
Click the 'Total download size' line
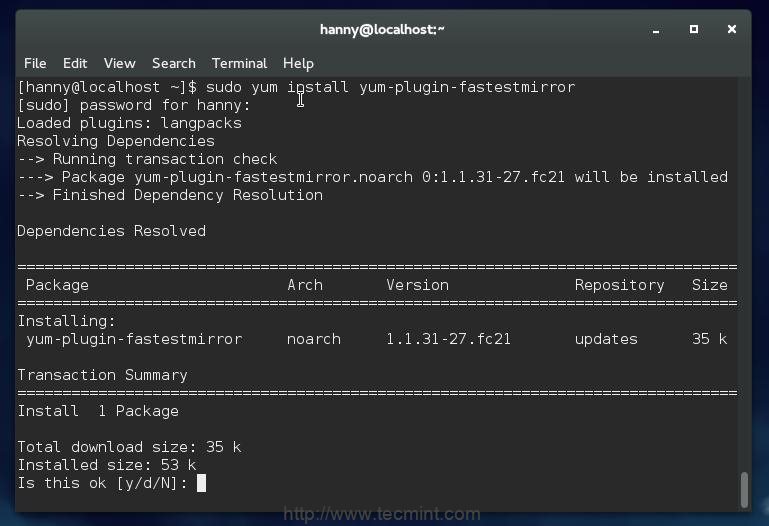tap(129, 447)
